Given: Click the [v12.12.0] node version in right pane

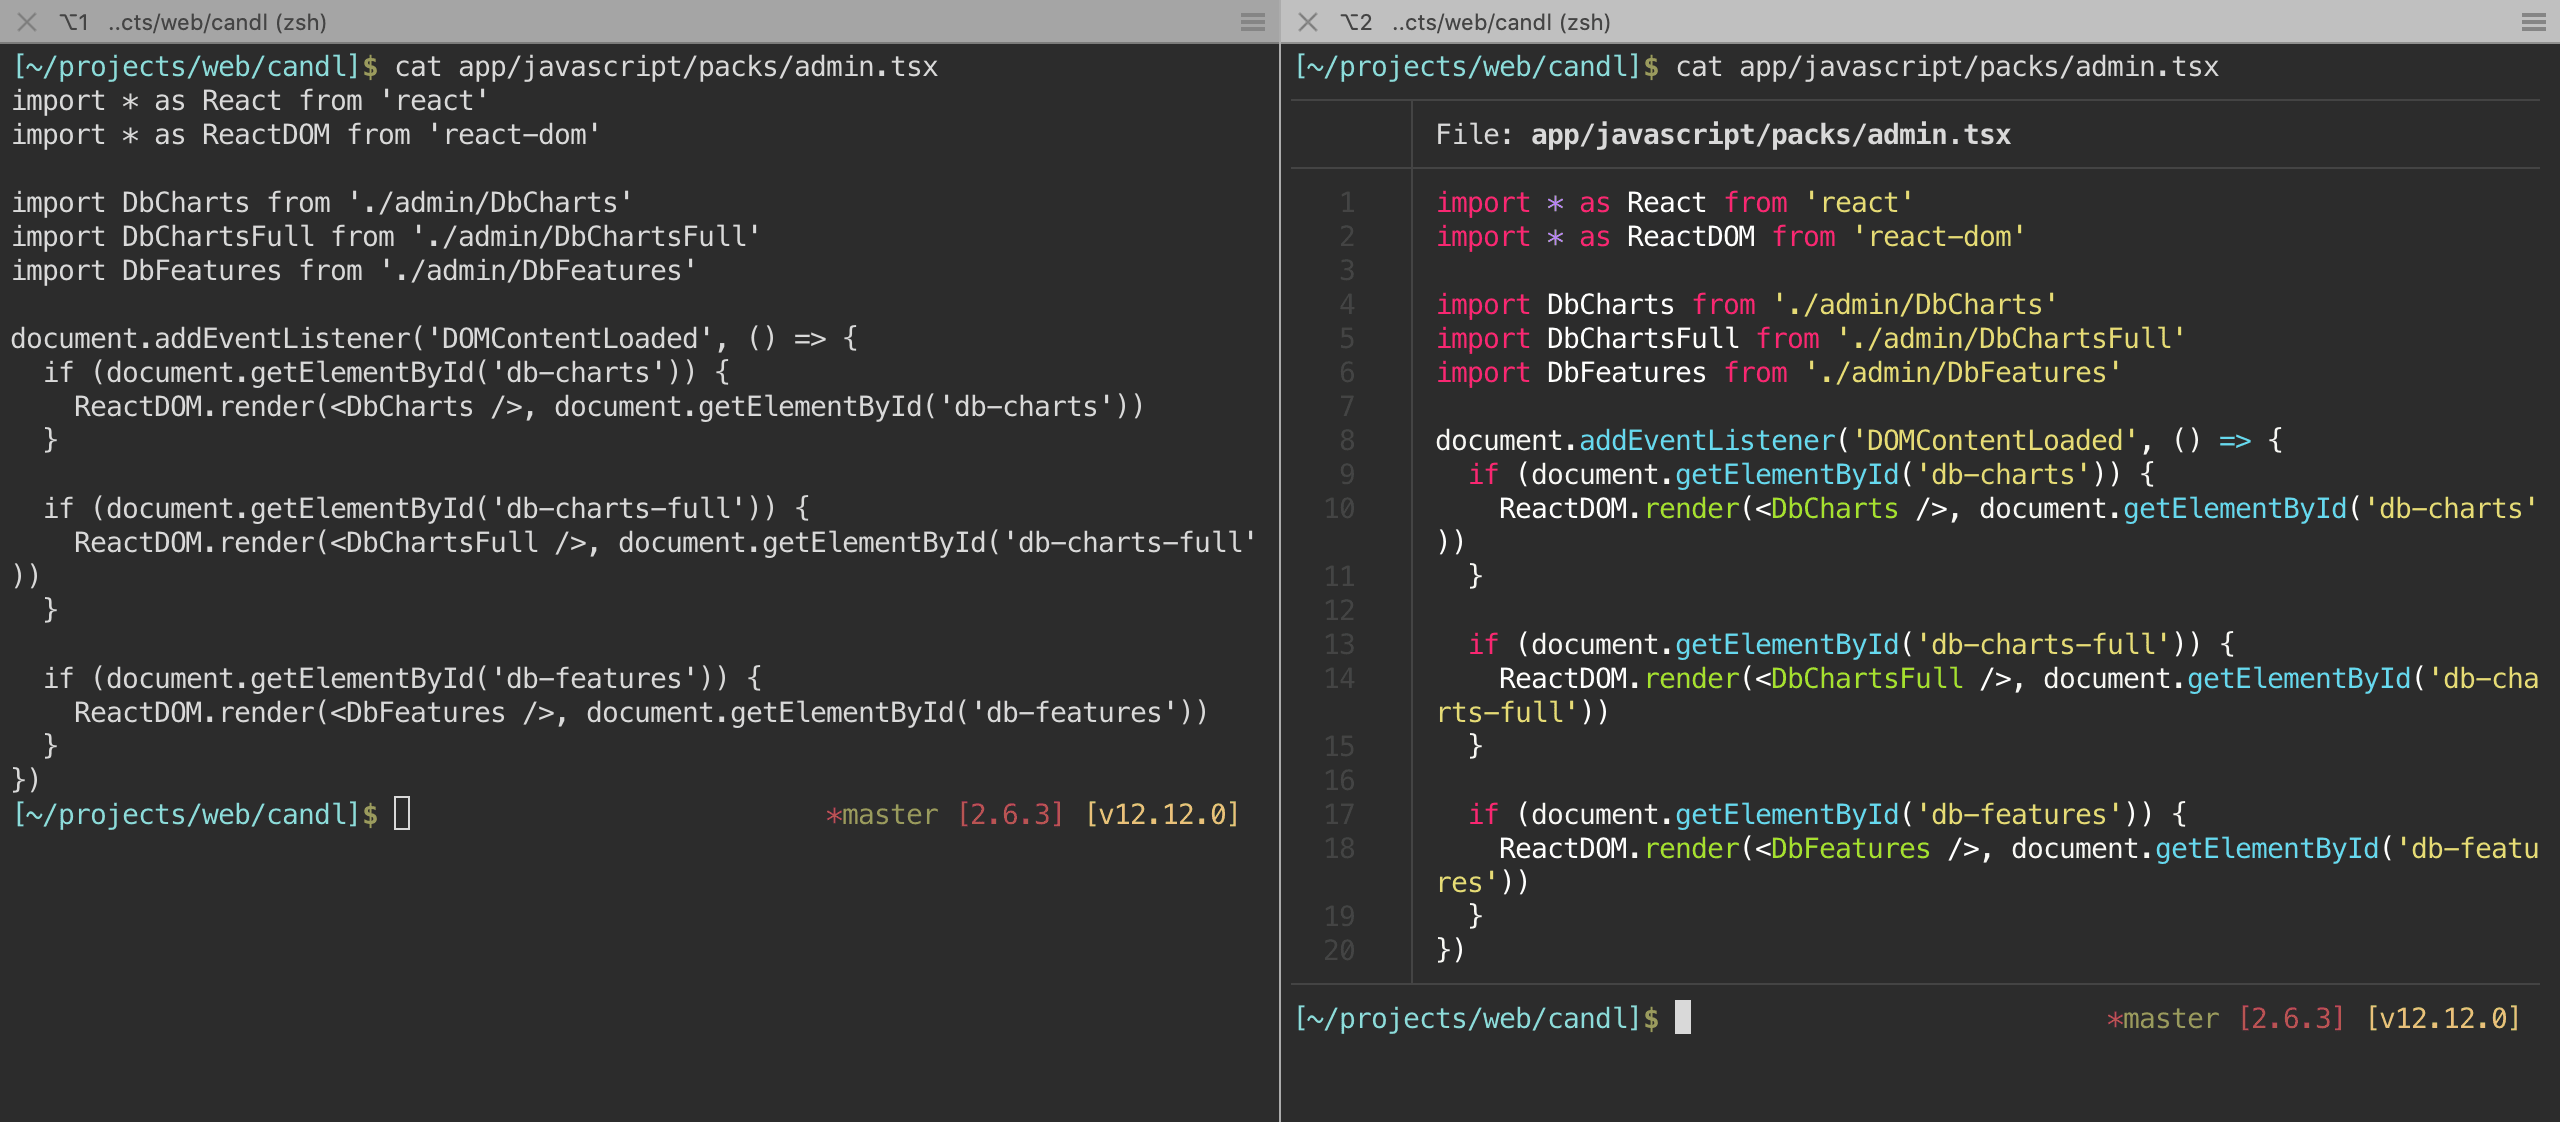Looking at the screenshot, I should click(x=2443, y=1019).
